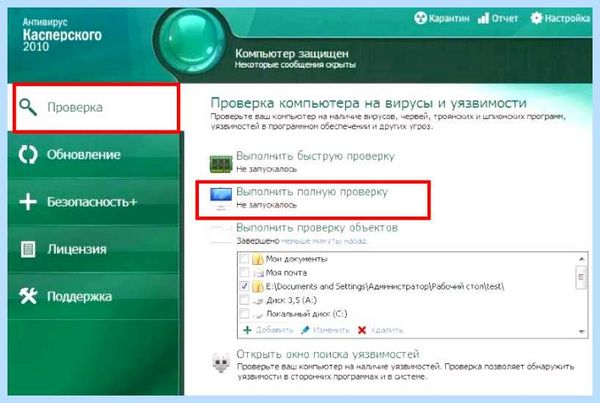Screen dimensions: 600x403
Task: Click the Добавить label in object list
Action: tap(274, 330)
